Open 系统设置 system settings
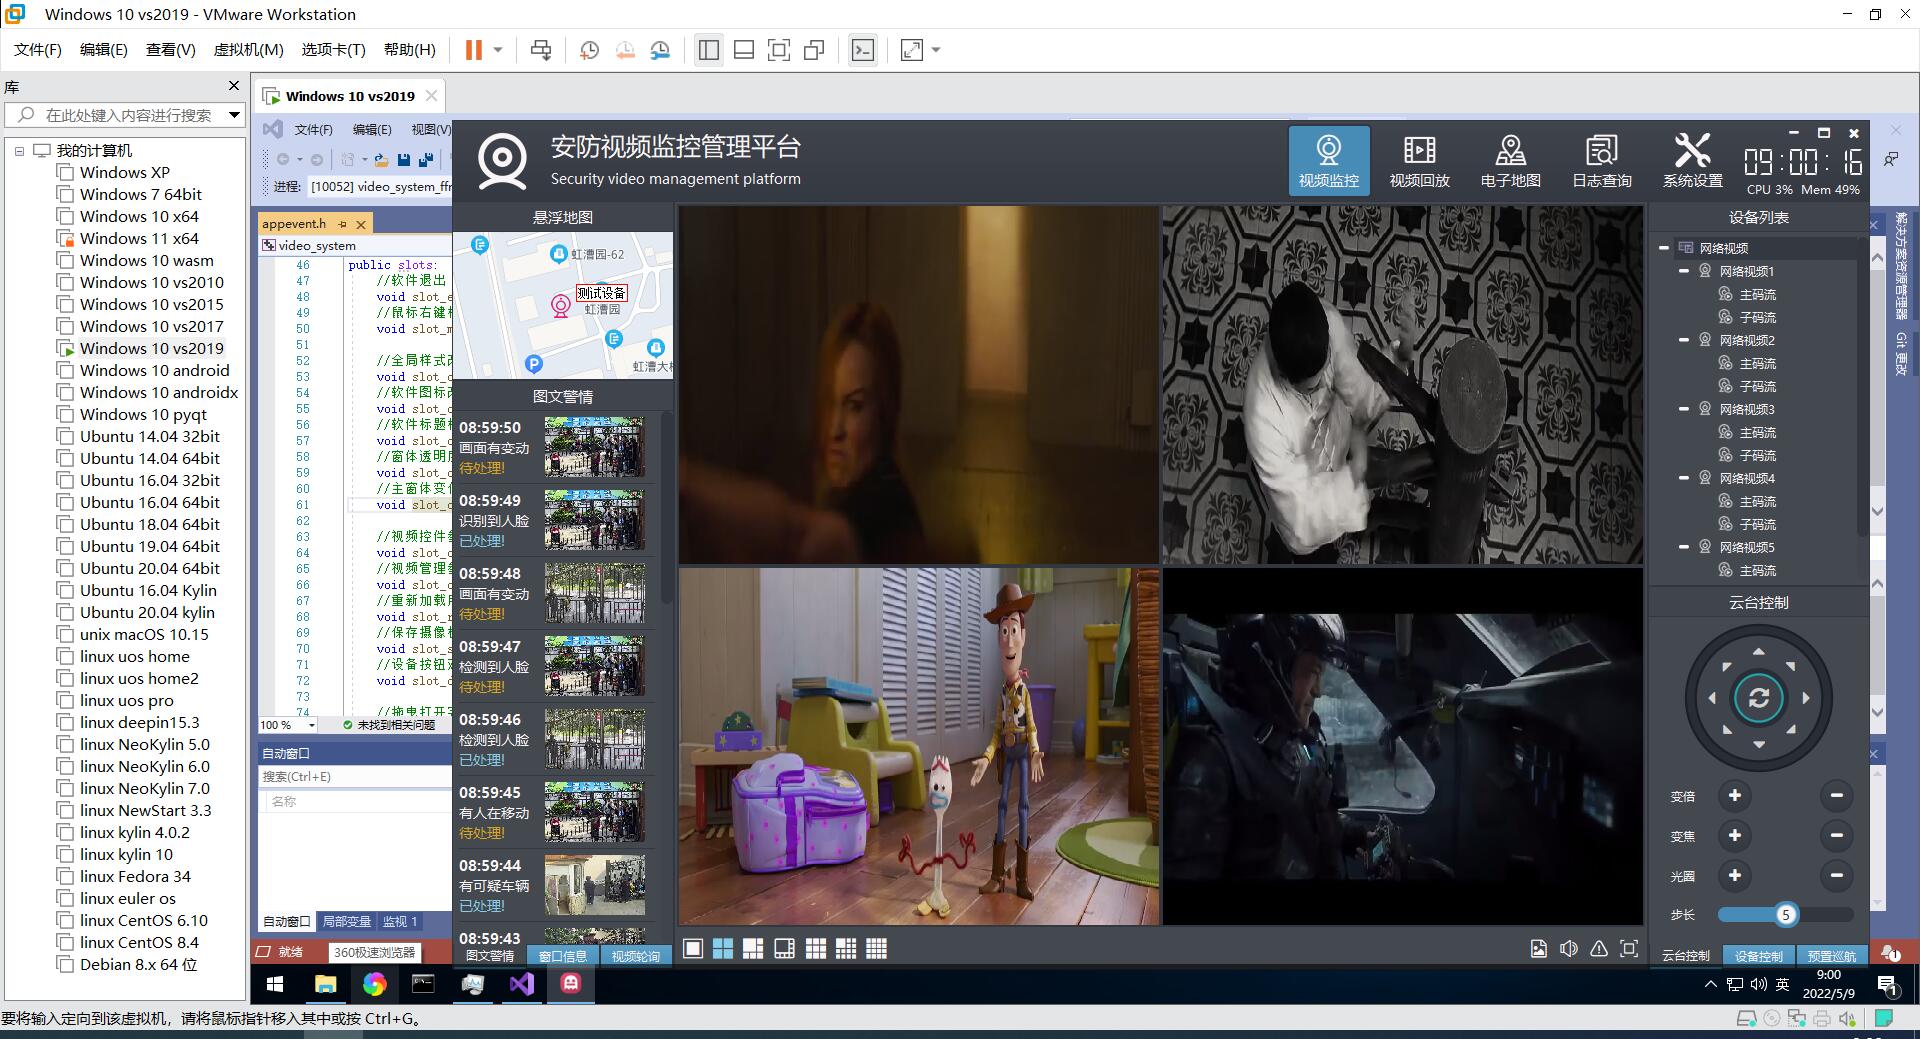The height and width of the screenshot is (1039, 1920). pos(1692,161)
